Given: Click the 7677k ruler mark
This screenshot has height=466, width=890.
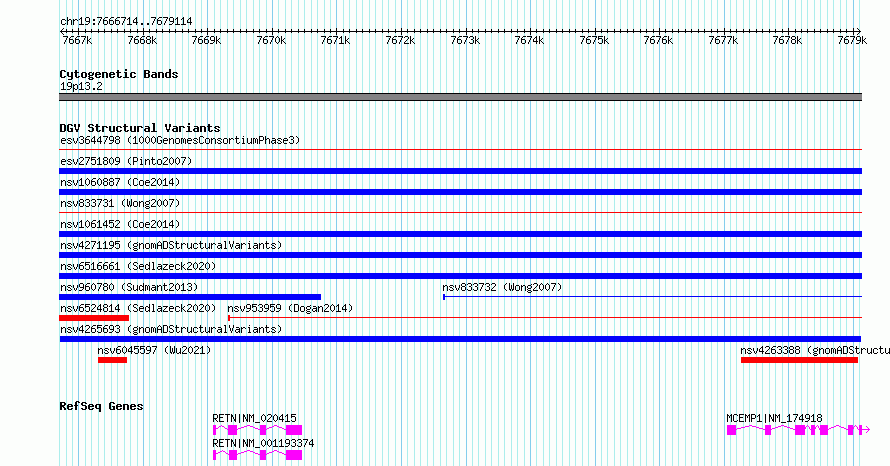Looking at the screenshot, I should pyautogui.click(x=723, y=40).
